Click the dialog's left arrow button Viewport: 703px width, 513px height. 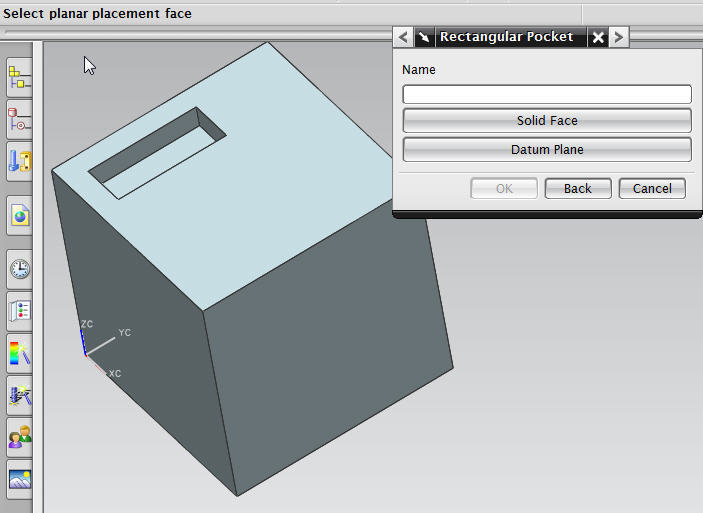(403, 37)
